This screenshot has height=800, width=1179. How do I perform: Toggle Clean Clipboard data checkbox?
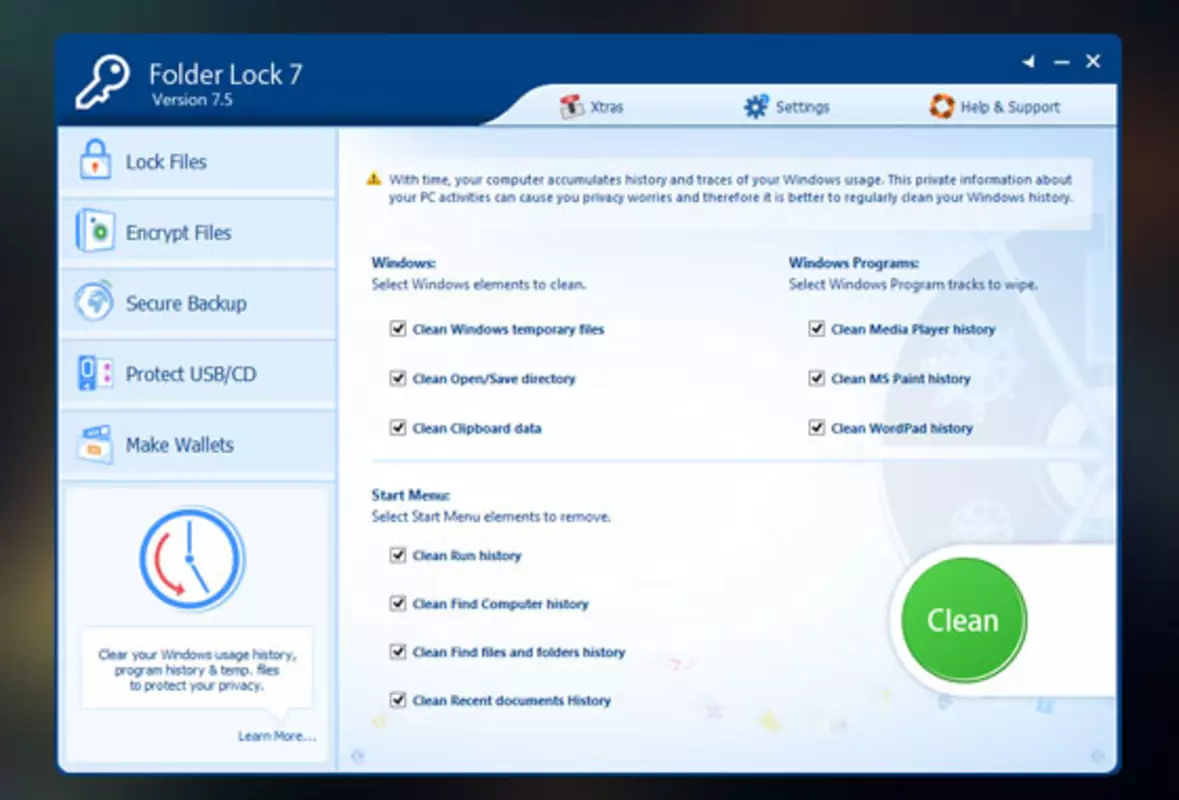click(398, 428)
